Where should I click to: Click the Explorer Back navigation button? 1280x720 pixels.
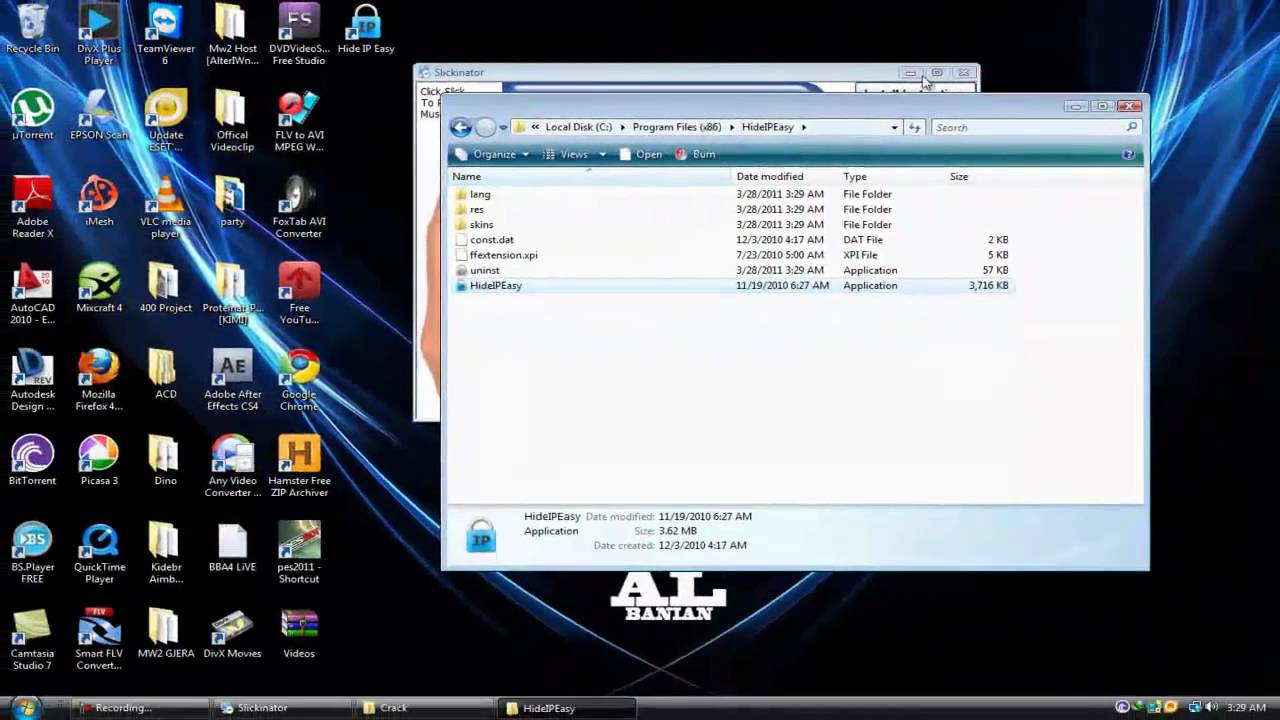[460, 127]
